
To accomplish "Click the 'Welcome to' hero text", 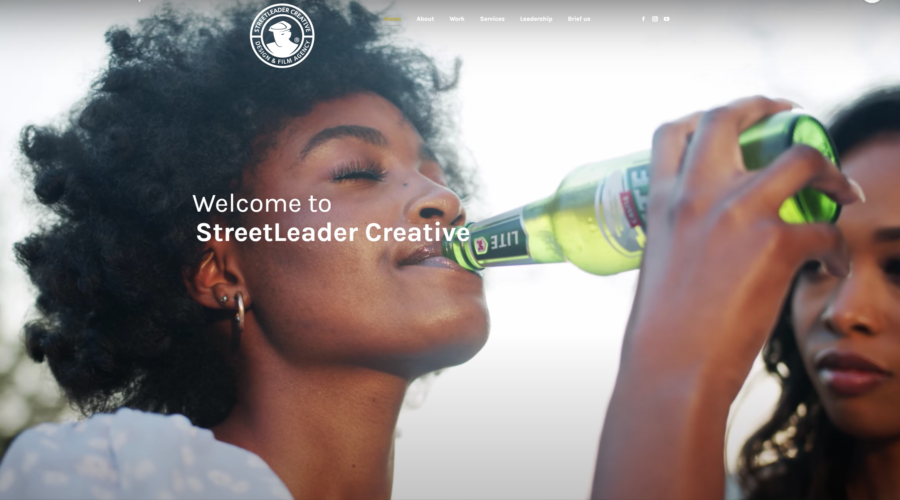I will coord(262,204).
